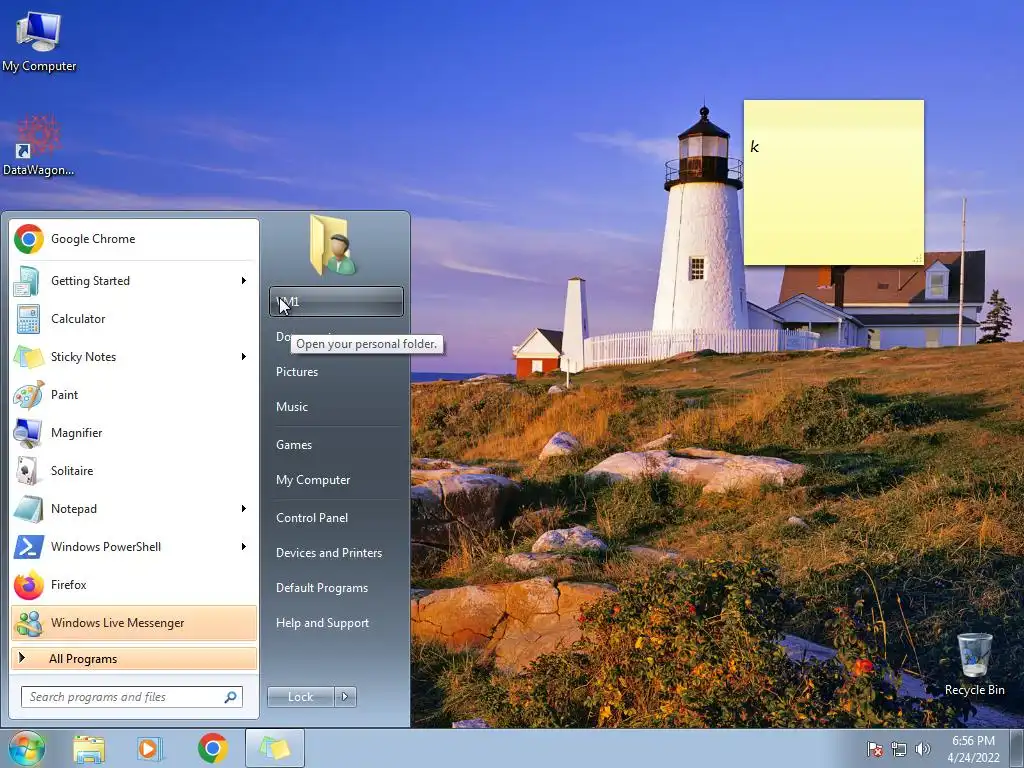Click the yellow sticky note text area
This screenshot has height=768, width=1024.
point(833,193)
